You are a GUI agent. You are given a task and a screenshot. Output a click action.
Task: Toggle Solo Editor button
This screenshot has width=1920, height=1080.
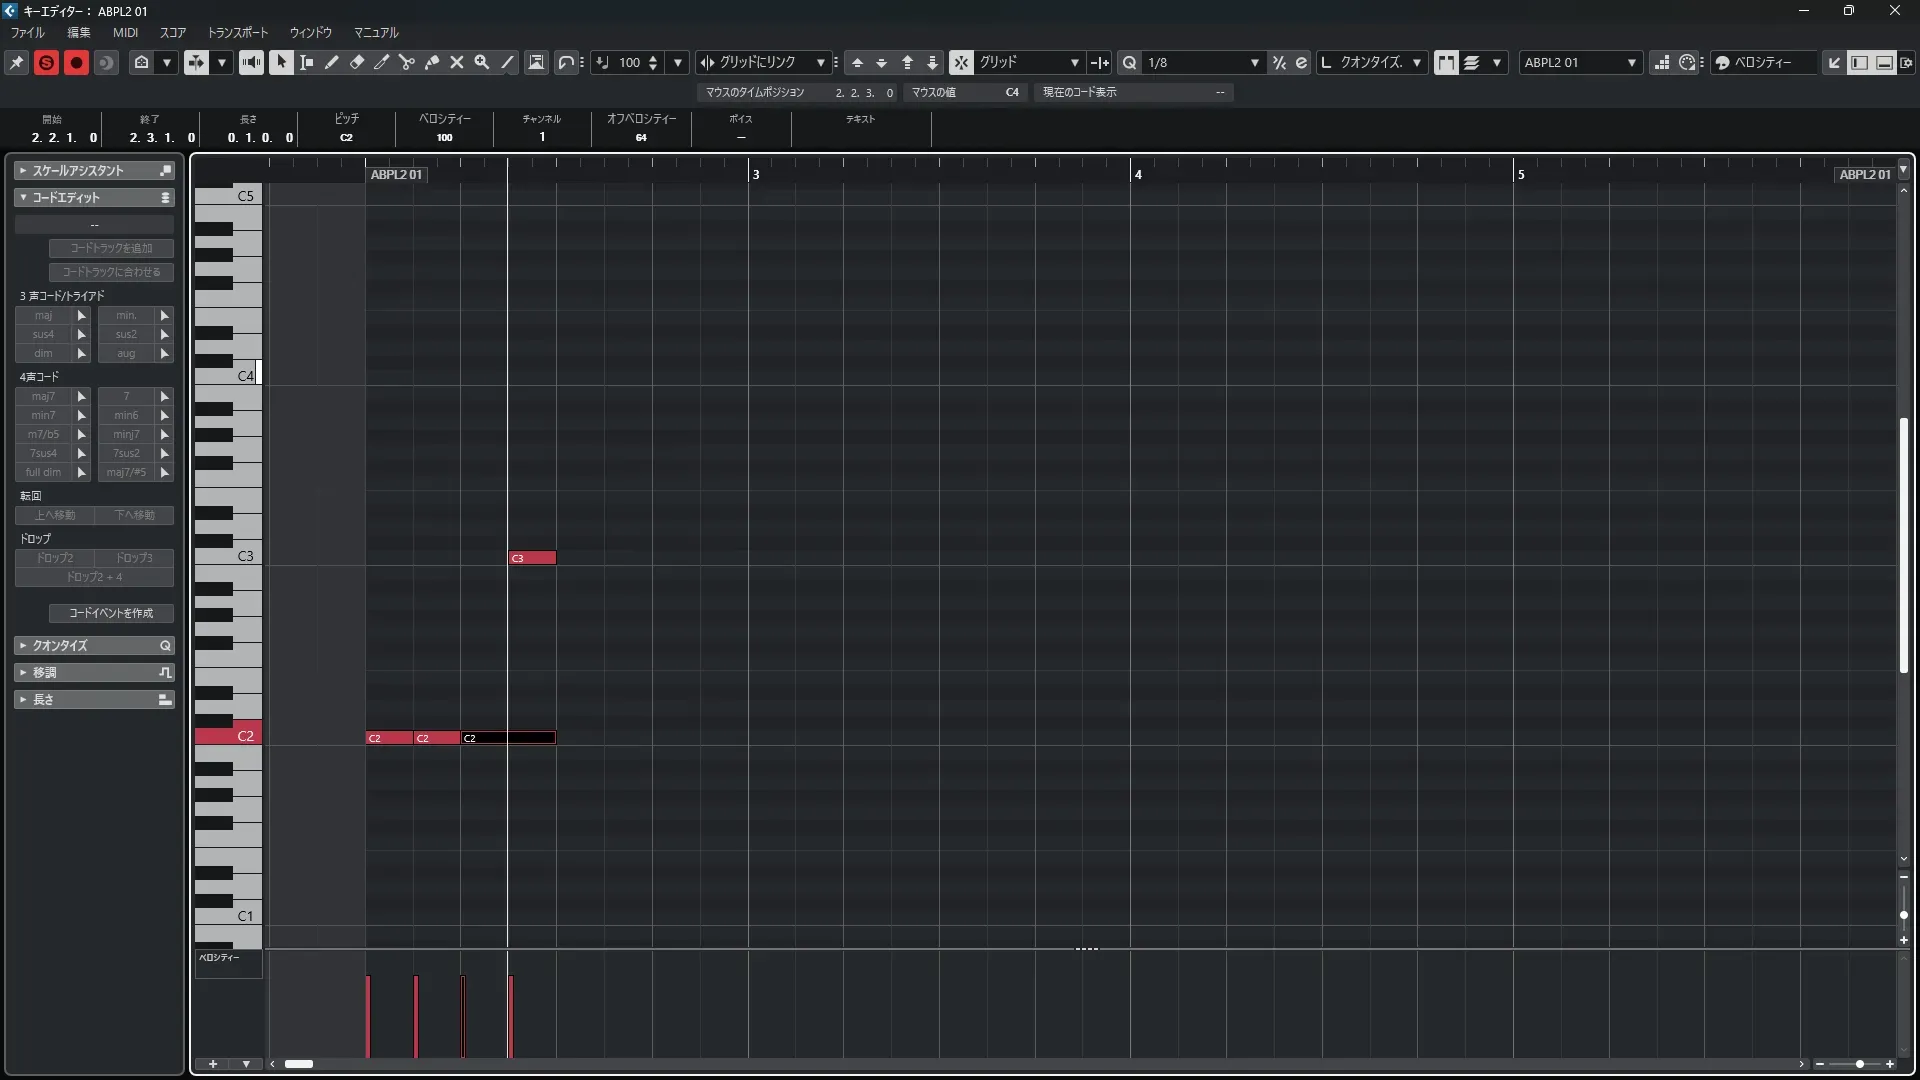click(46, 62)
